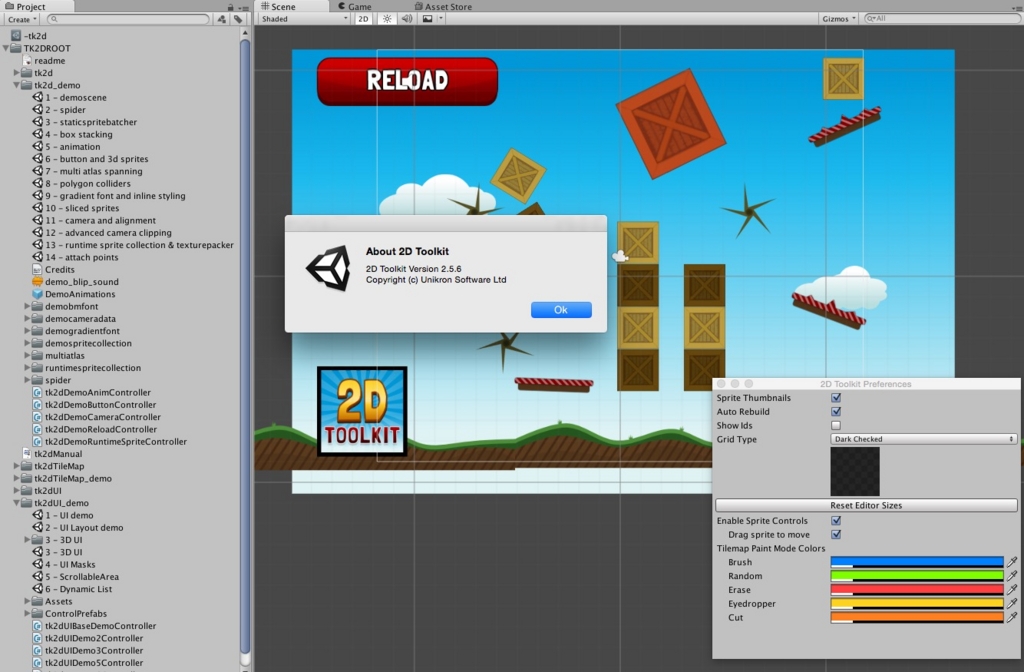
Task: Toggle Drag sprite to move checkbox
Action: click(836, 534)
